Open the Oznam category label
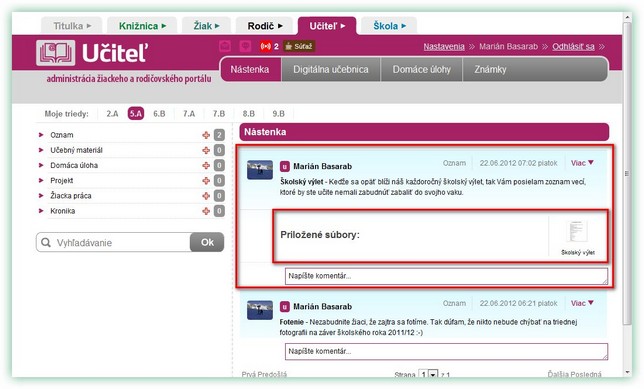Viewport: 644px width, 389px height. tap(62, 135)
